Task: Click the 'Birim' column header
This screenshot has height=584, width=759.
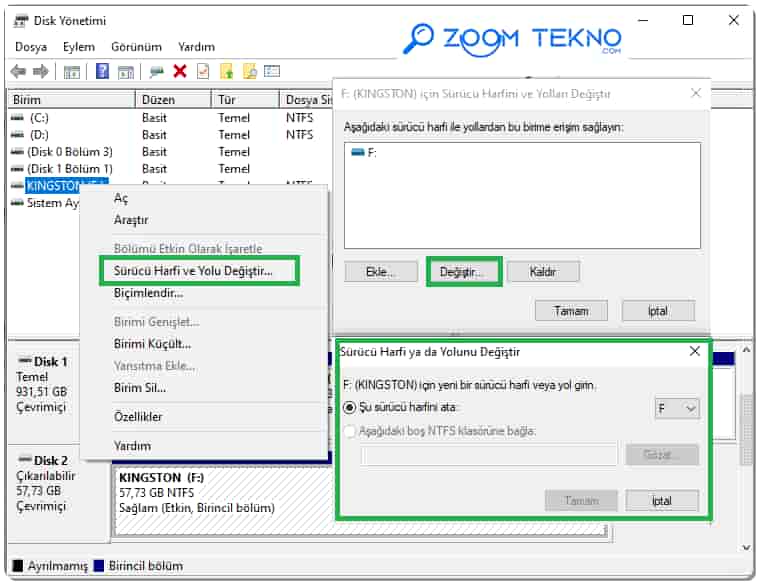Action: tap(71, 100)
